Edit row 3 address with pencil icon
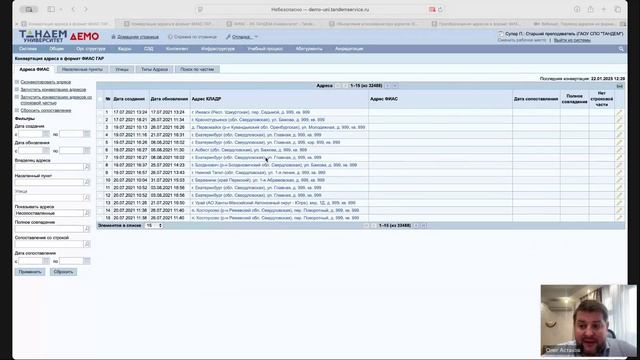This screenshot has height=360, width=640. [619, 127]
